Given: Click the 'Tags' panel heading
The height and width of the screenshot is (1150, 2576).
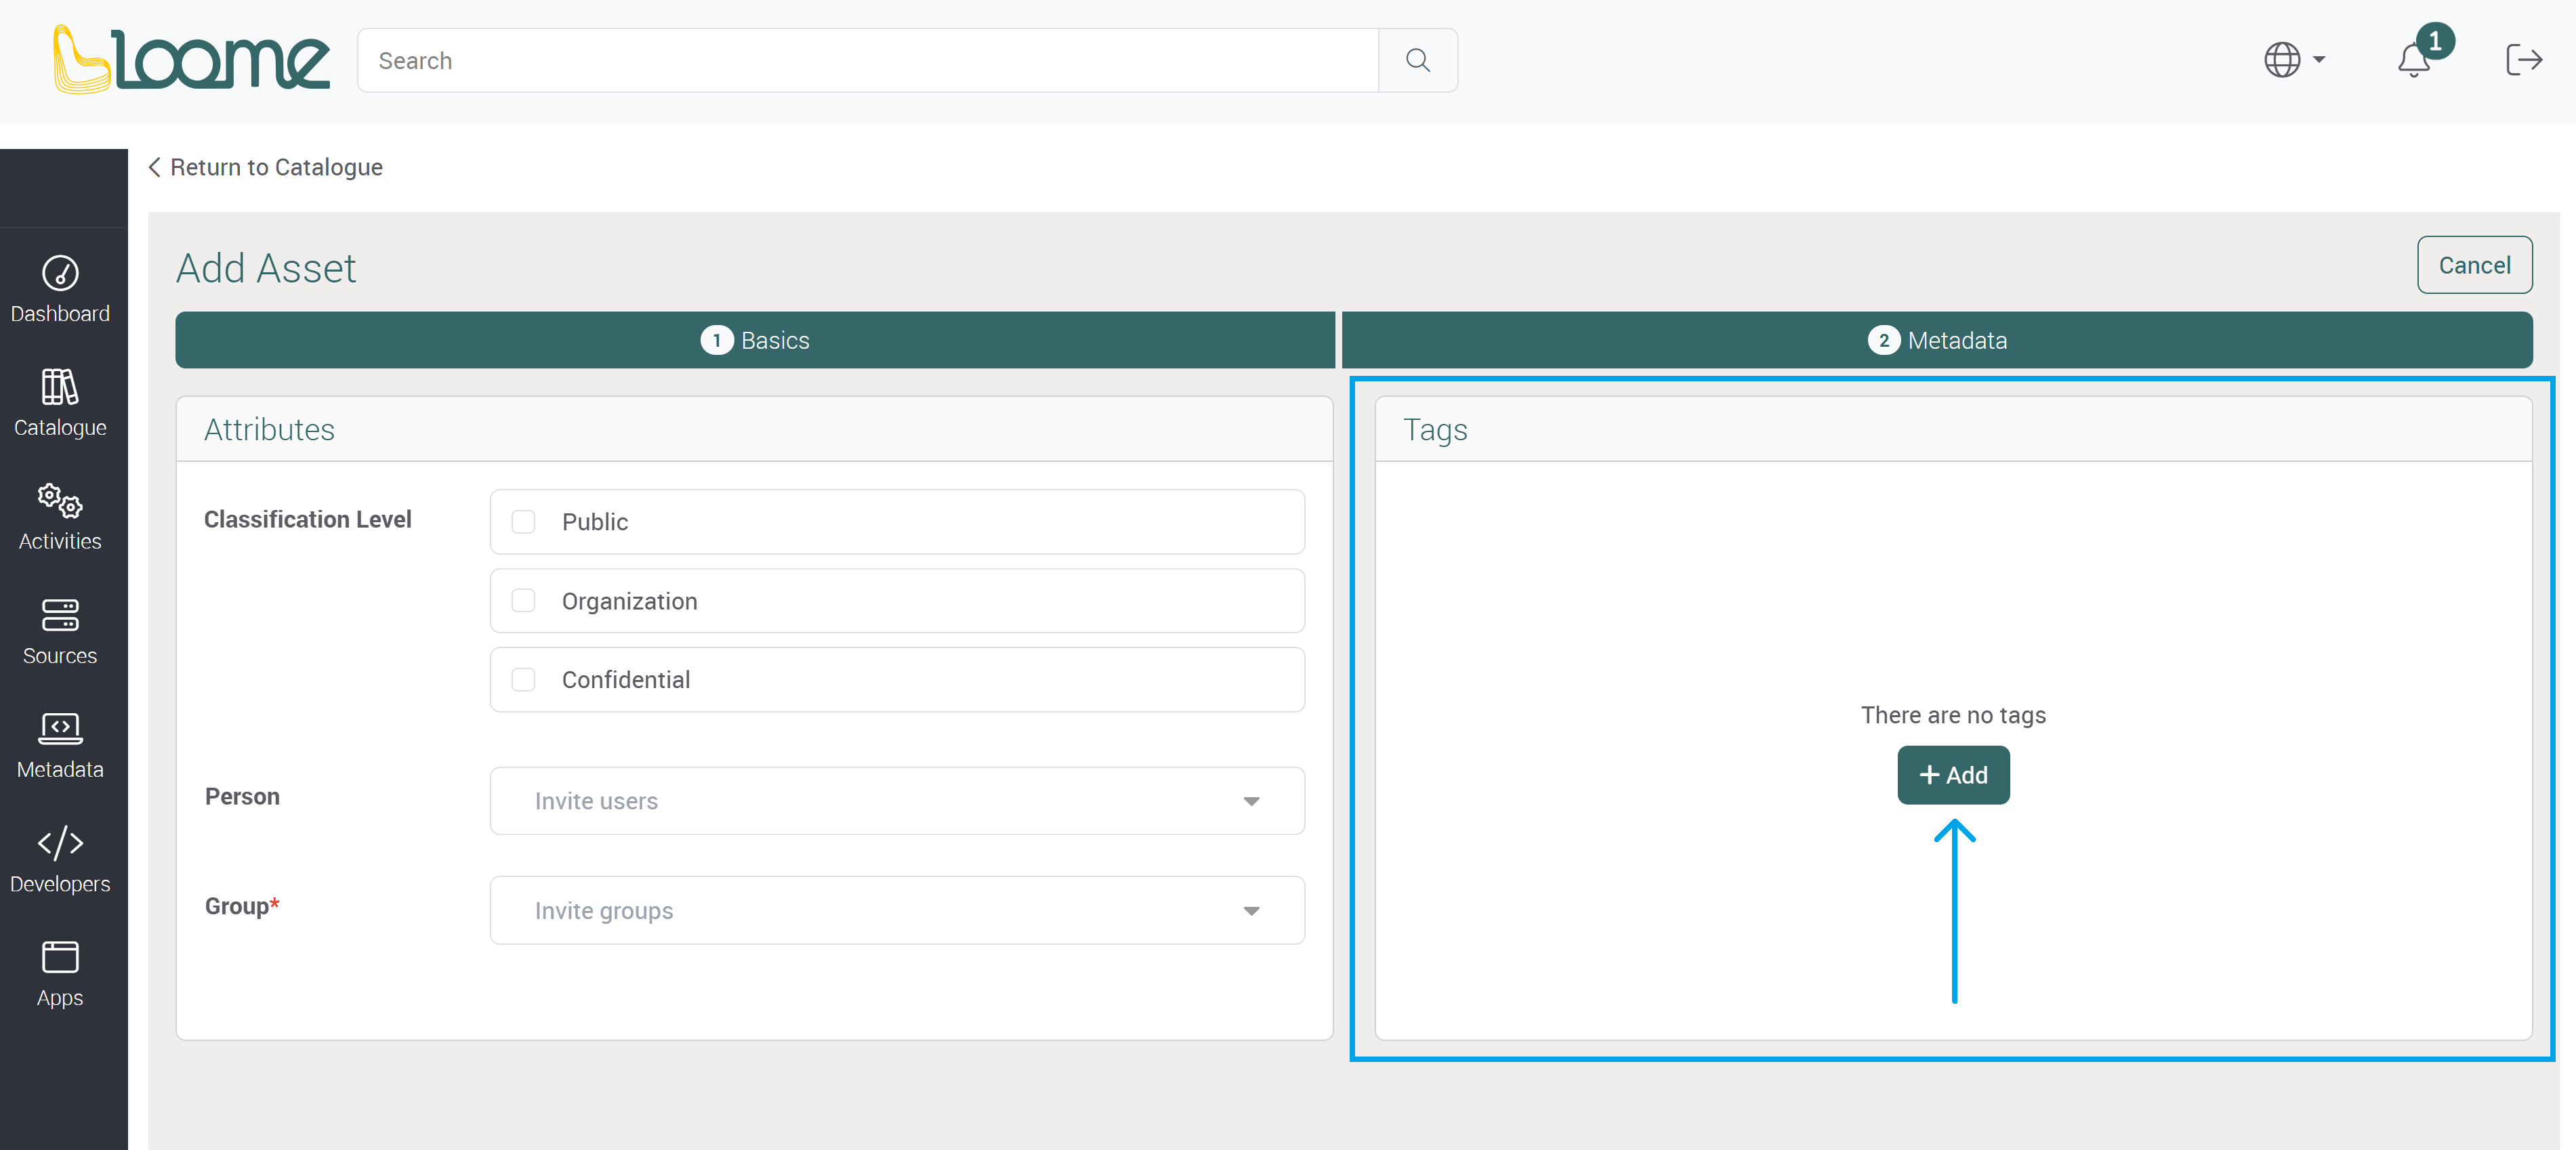Looking at the screenshot, I should (1435, 430).
